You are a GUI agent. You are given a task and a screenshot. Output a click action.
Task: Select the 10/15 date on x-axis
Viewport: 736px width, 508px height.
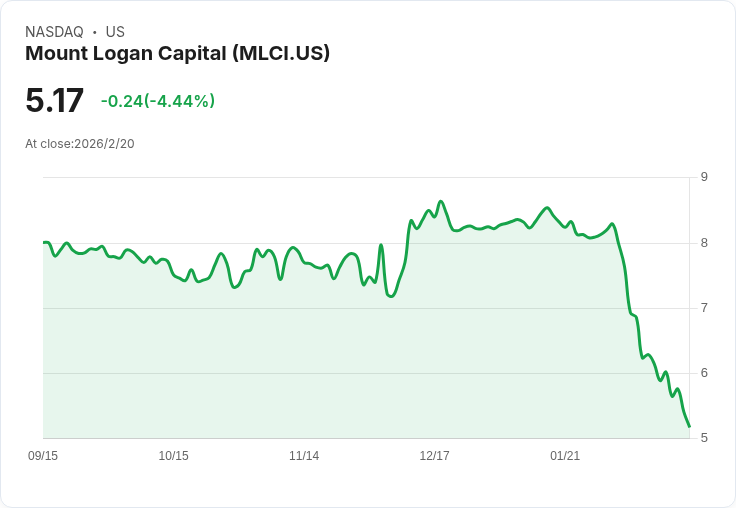pyautogui.click(x=174, y=455)
